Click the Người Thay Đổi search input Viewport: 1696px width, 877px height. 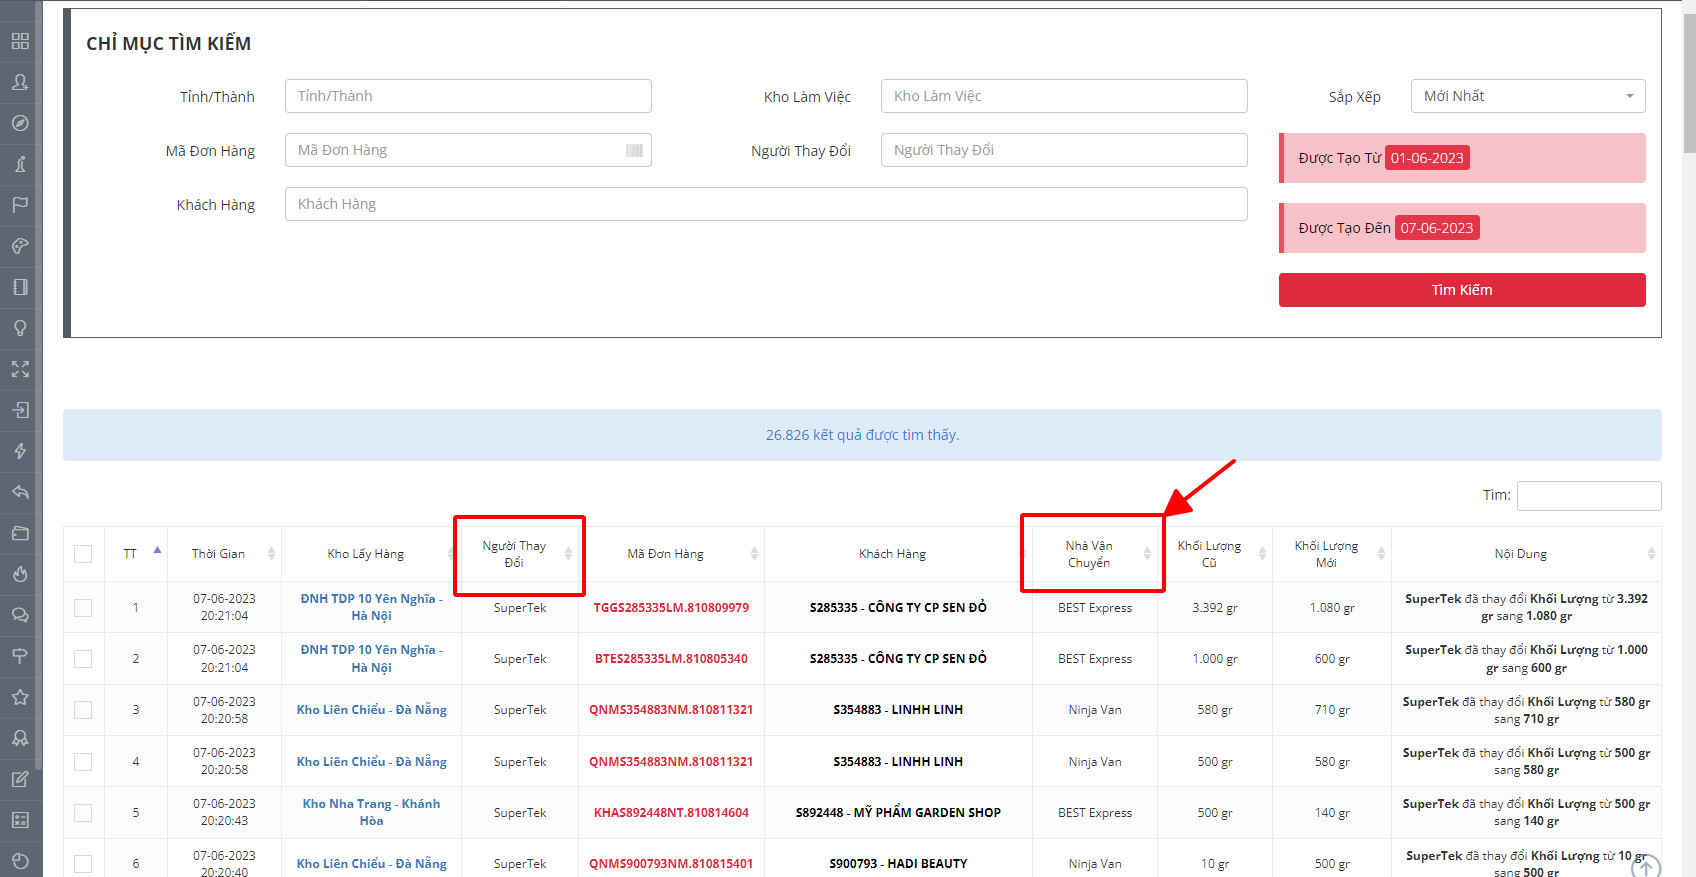(1064, 150)
